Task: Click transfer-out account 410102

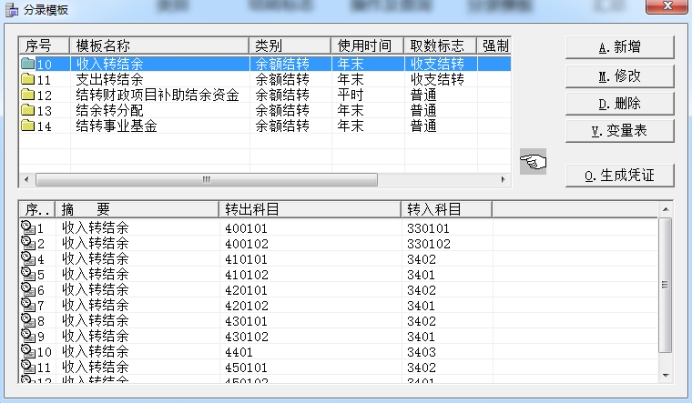Action: 247,275
